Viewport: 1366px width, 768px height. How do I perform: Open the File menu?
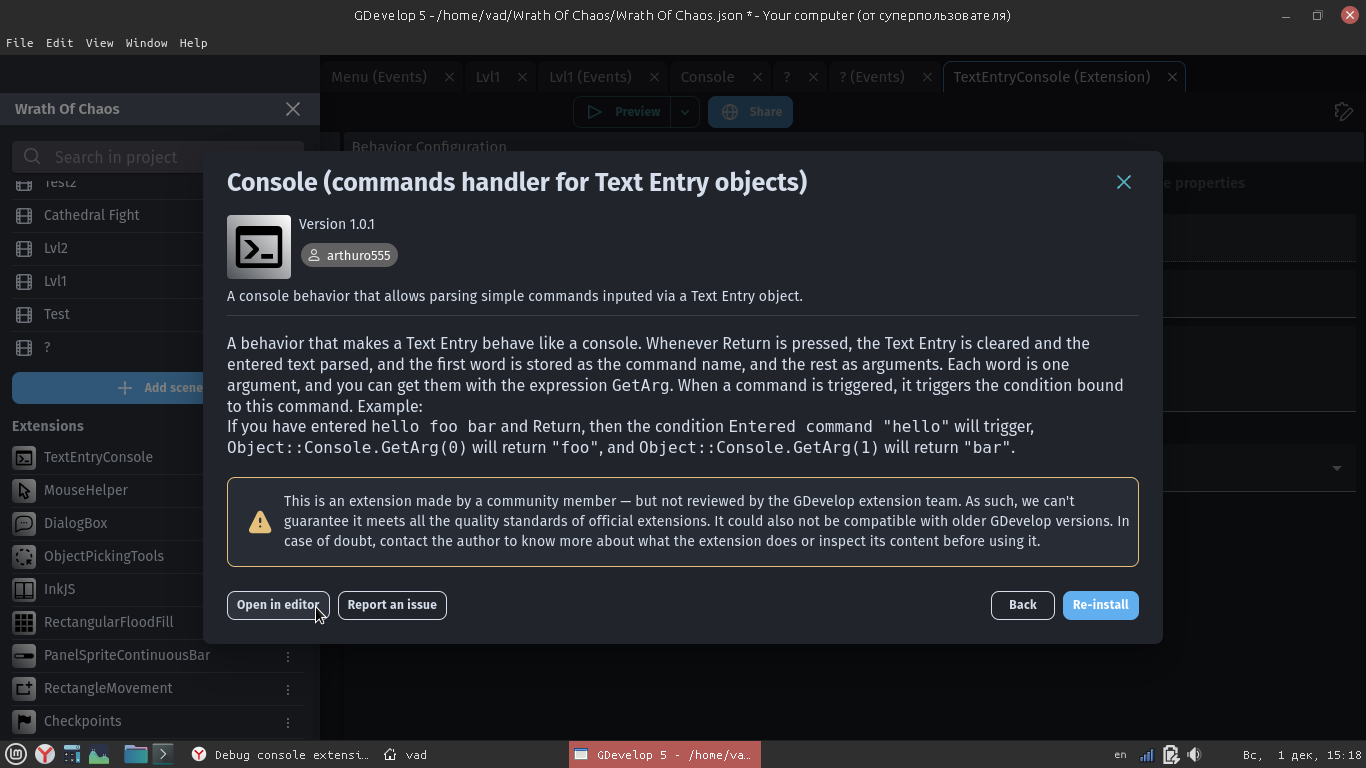tap(19, 43)
